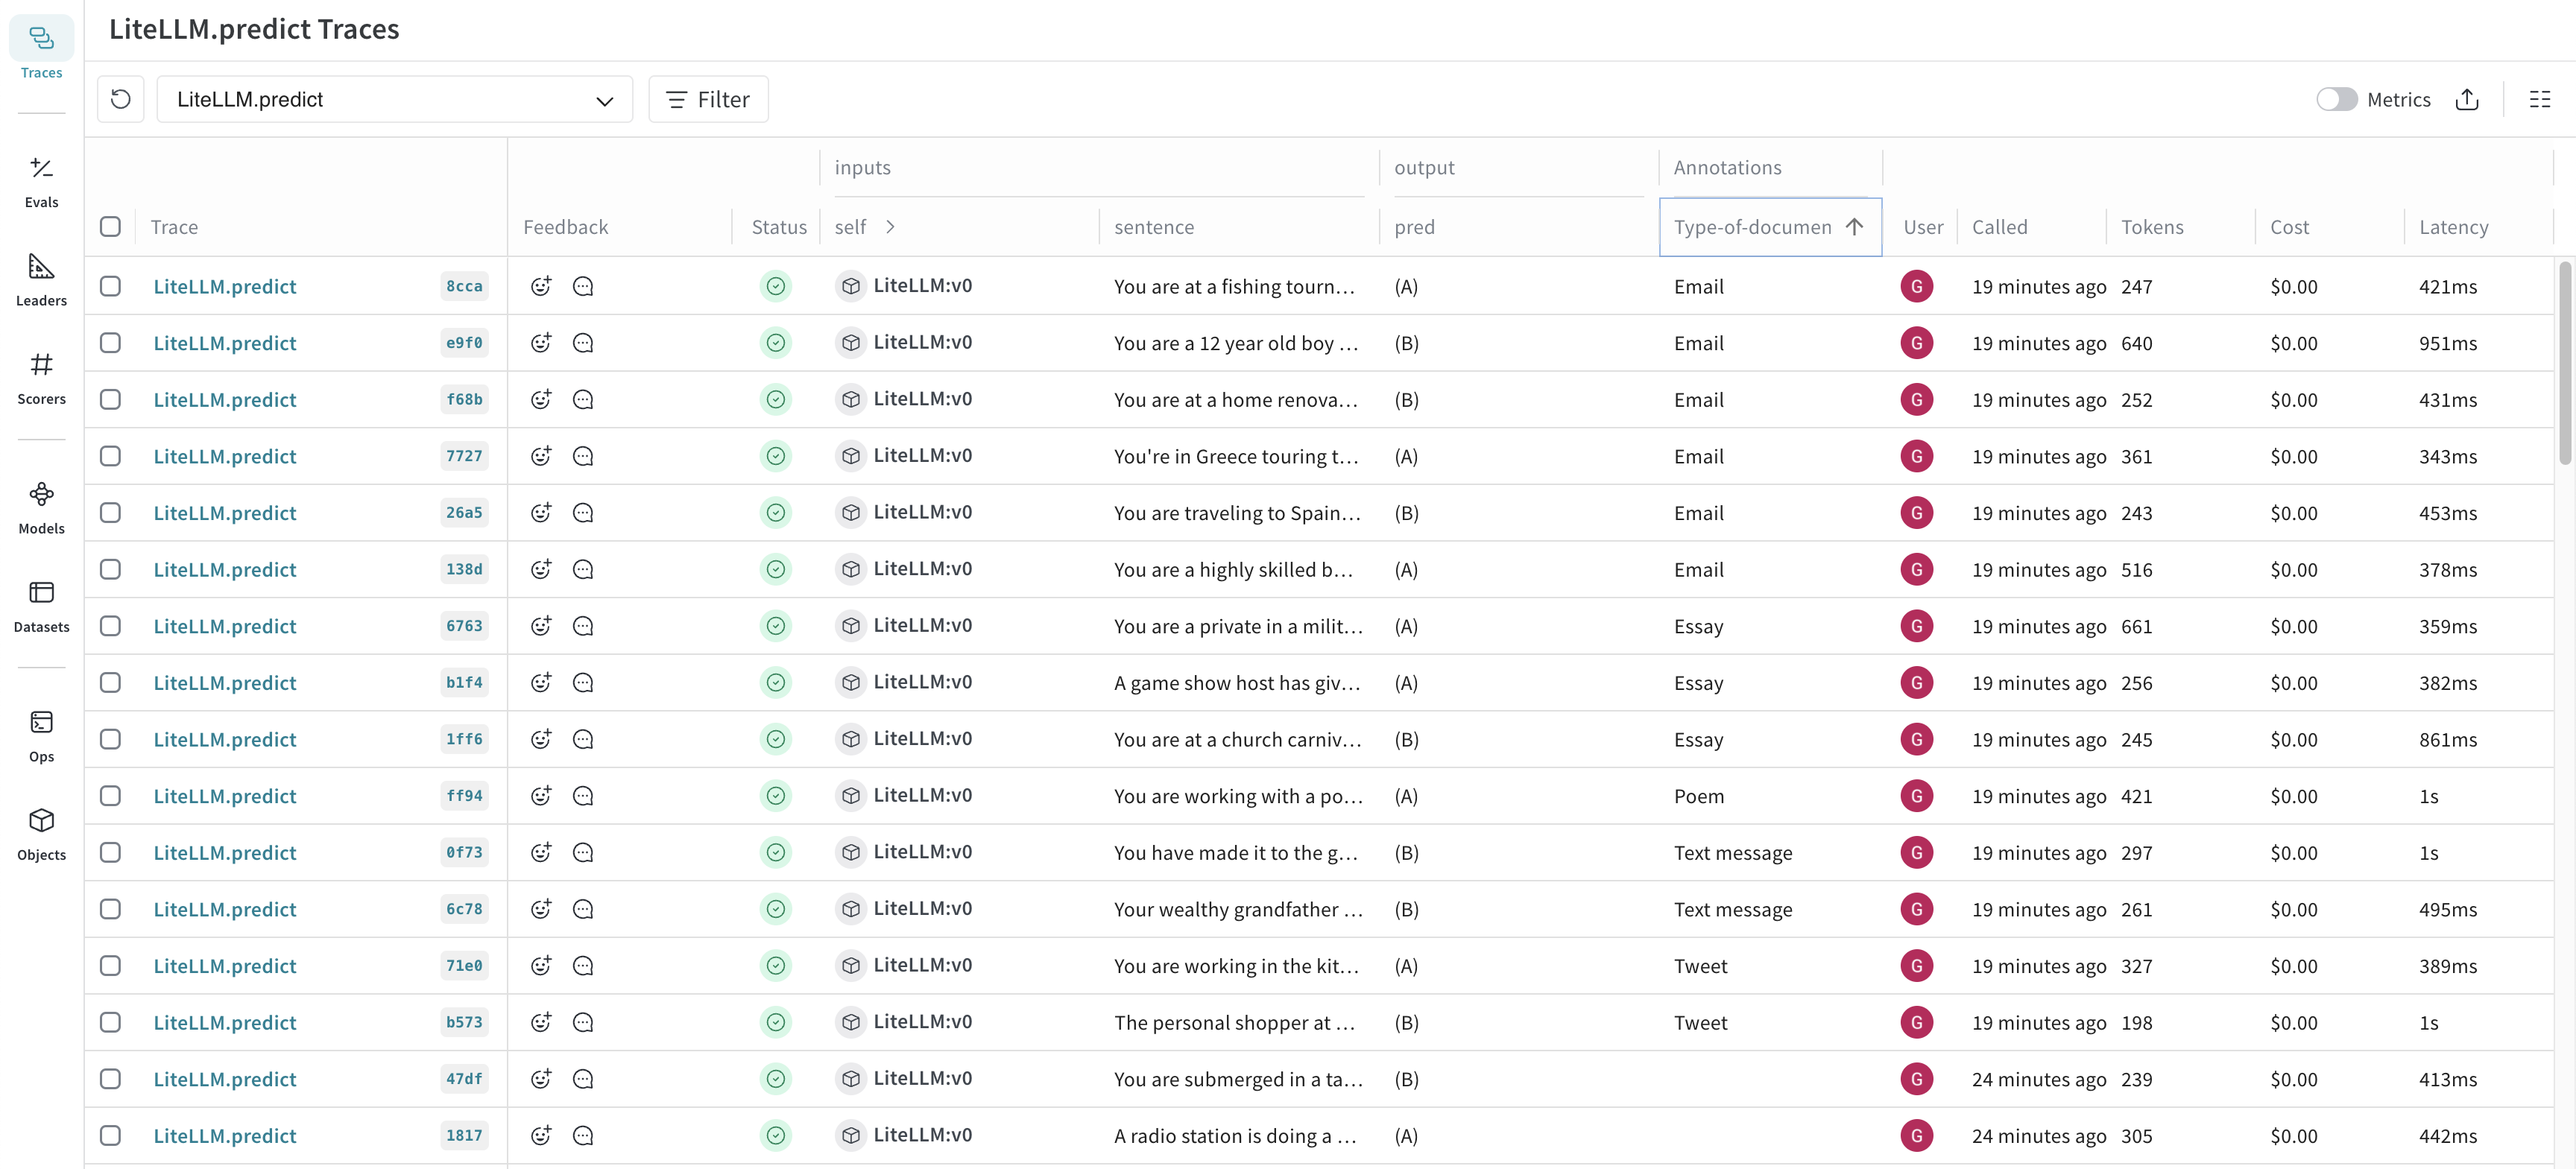
Task: Expand the self inputs column chevron
Action: coord(890,227)
